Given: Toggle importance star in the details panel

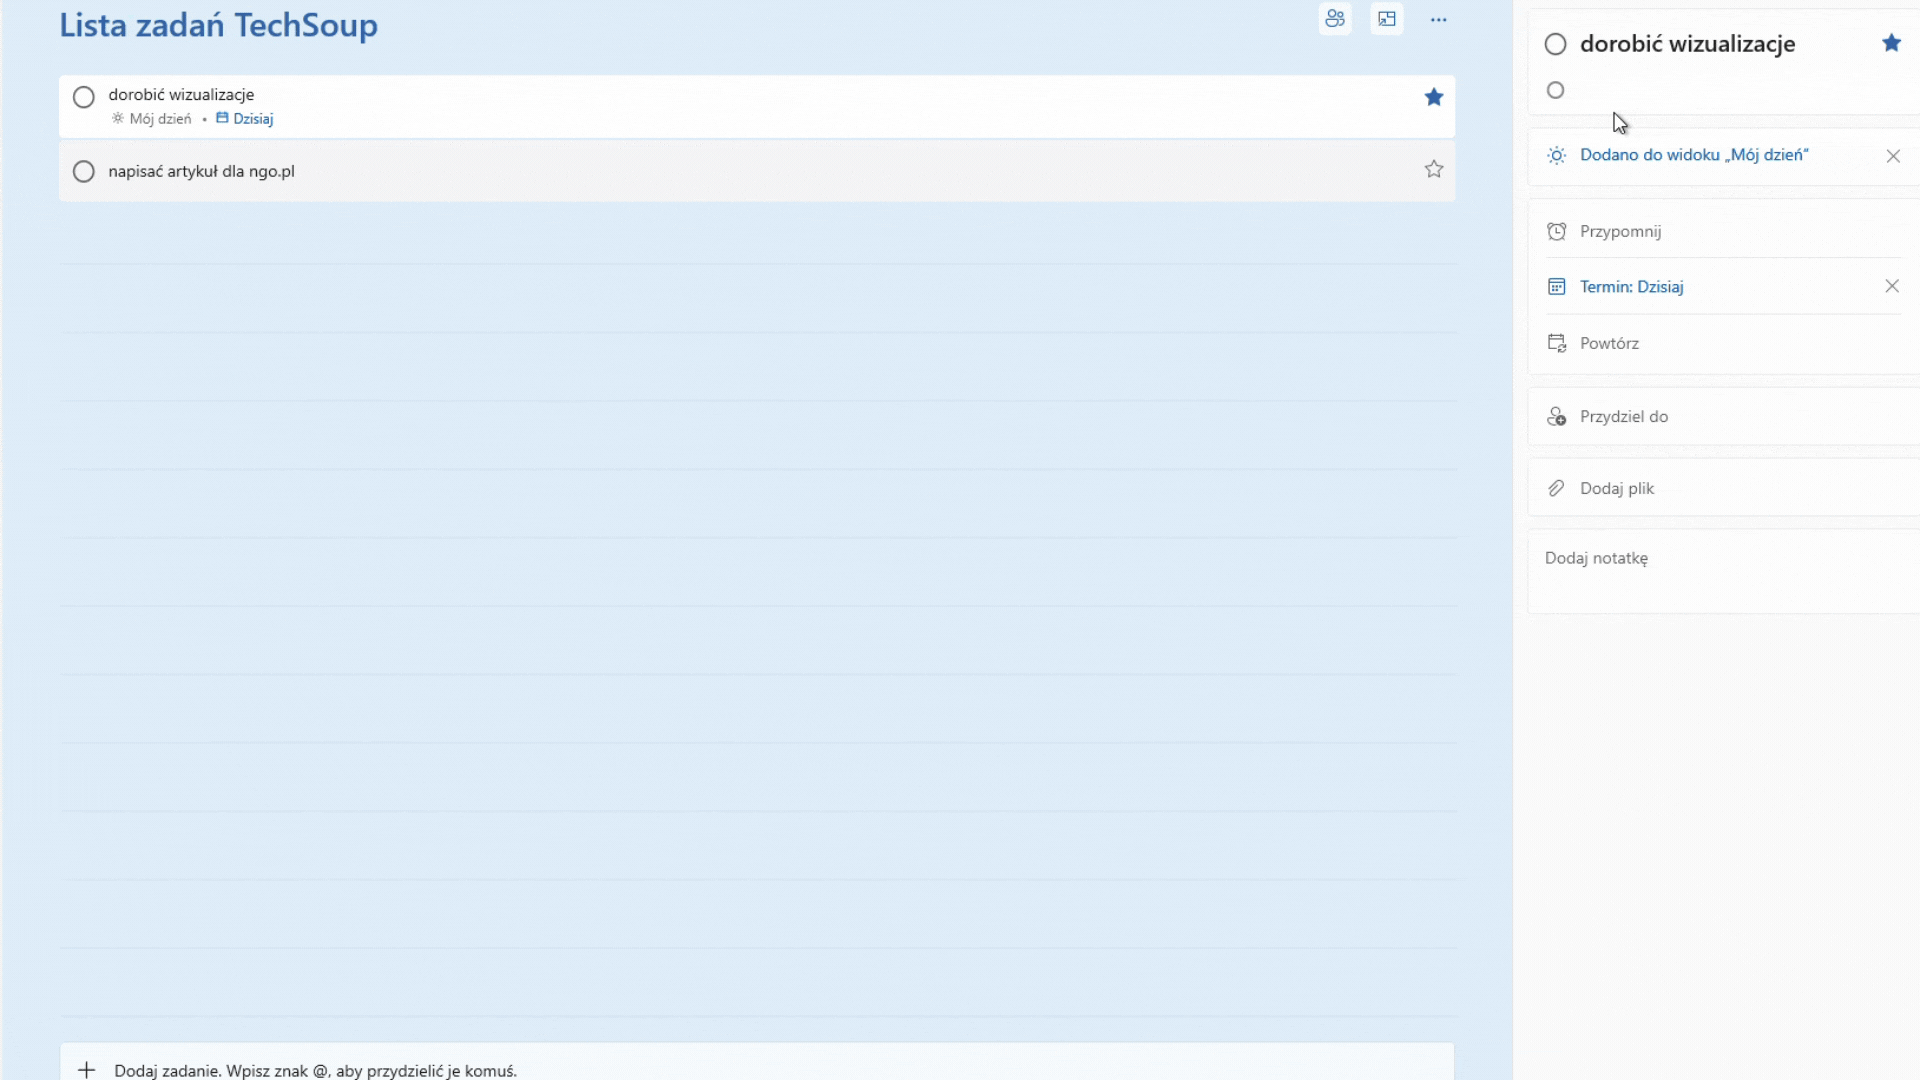Looking at the screenshot, I should 1891,43.
